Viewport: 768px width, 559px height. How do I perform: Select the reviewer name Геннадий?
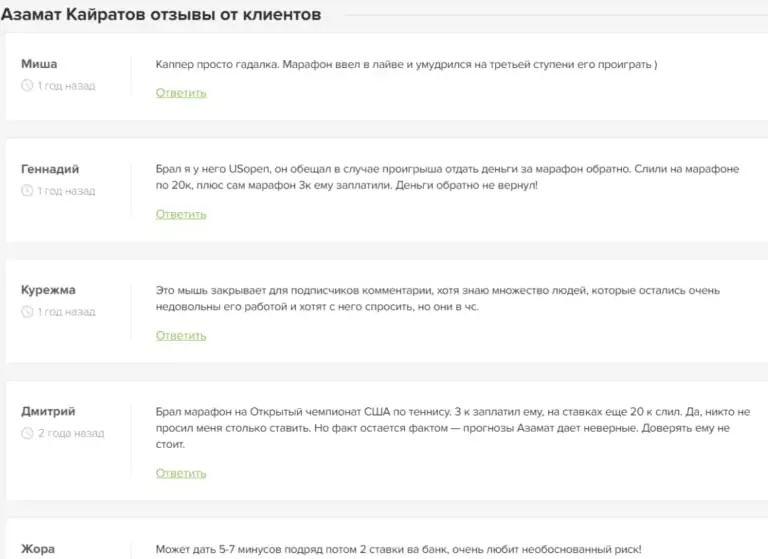tap(50, 169)
